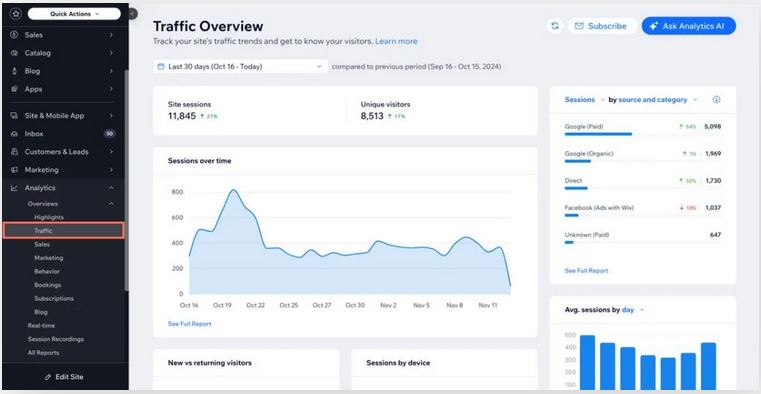Click the info icon in Sessions panel

click(716, 99)
